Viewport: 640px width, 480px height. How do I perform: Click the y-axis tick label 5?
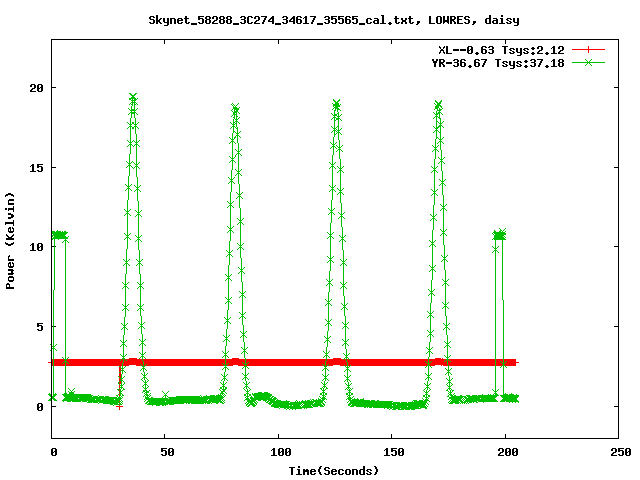click(40, 327)
